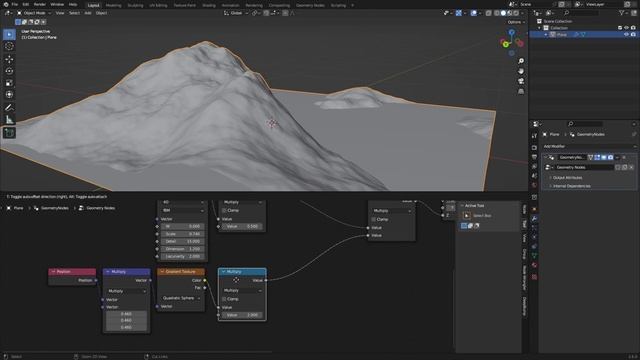Open the Modifier properties wrench tab
The width and height of the screenshot is (640, 360).
(534, 219)
